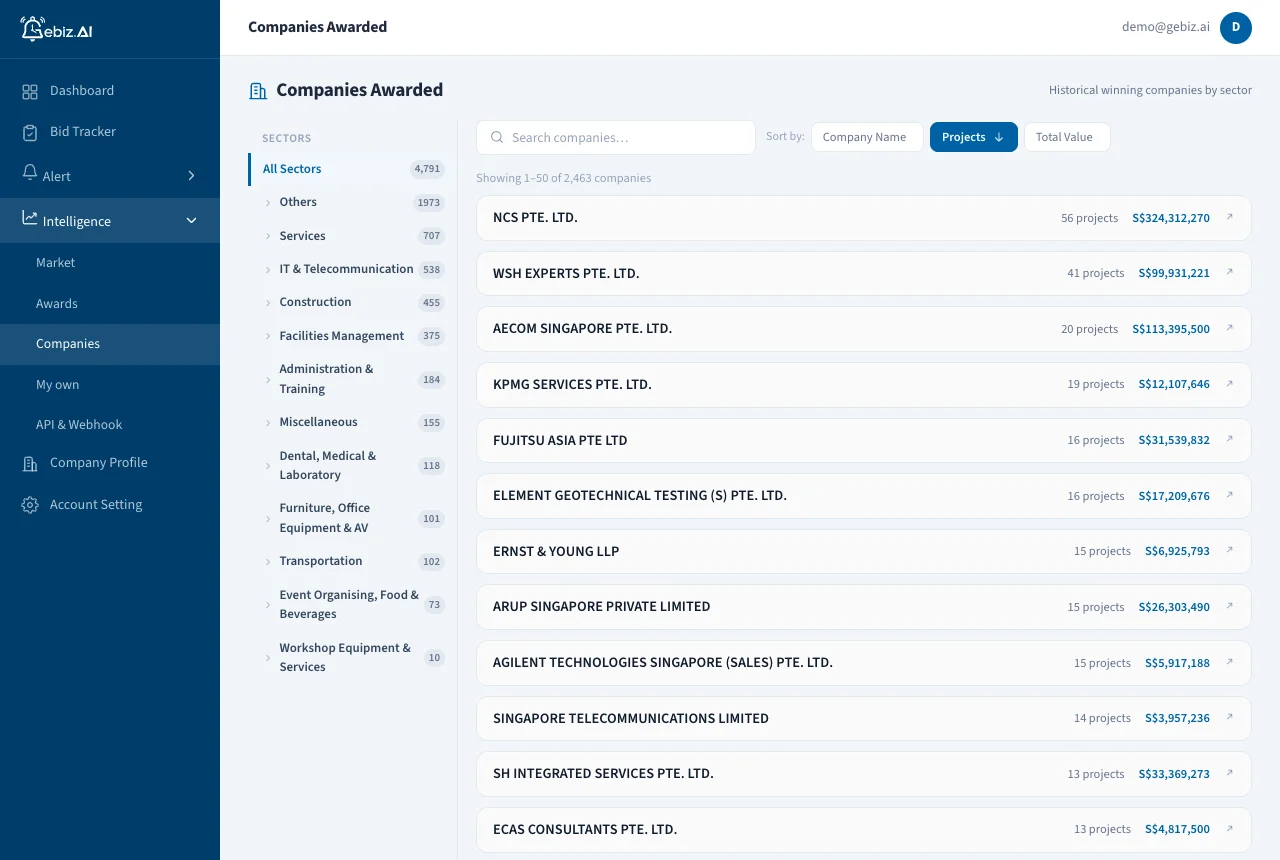Viewport: 1280px width, 860px height.
Task: Open KPMG SERVICES external link arrow
Action: pyautogui.click(x=1230, y=384)
